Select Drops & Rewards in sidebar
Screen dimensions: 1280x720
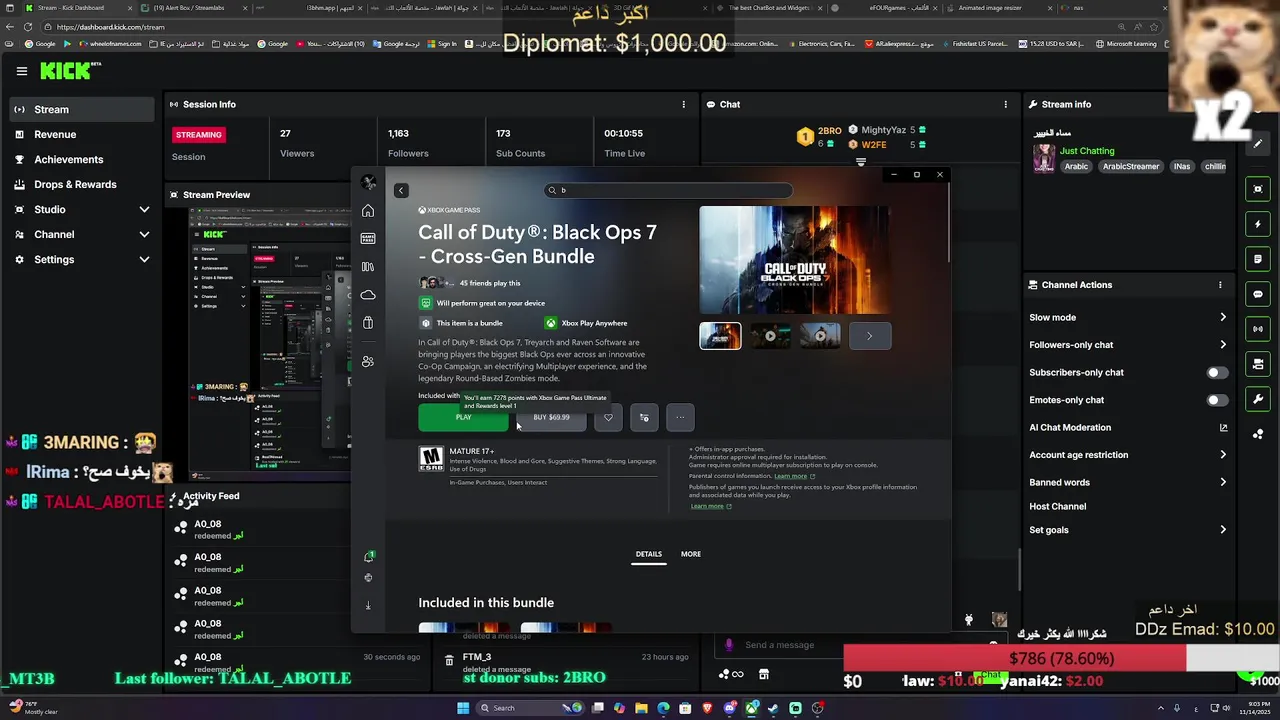click(x=81, y=184)
